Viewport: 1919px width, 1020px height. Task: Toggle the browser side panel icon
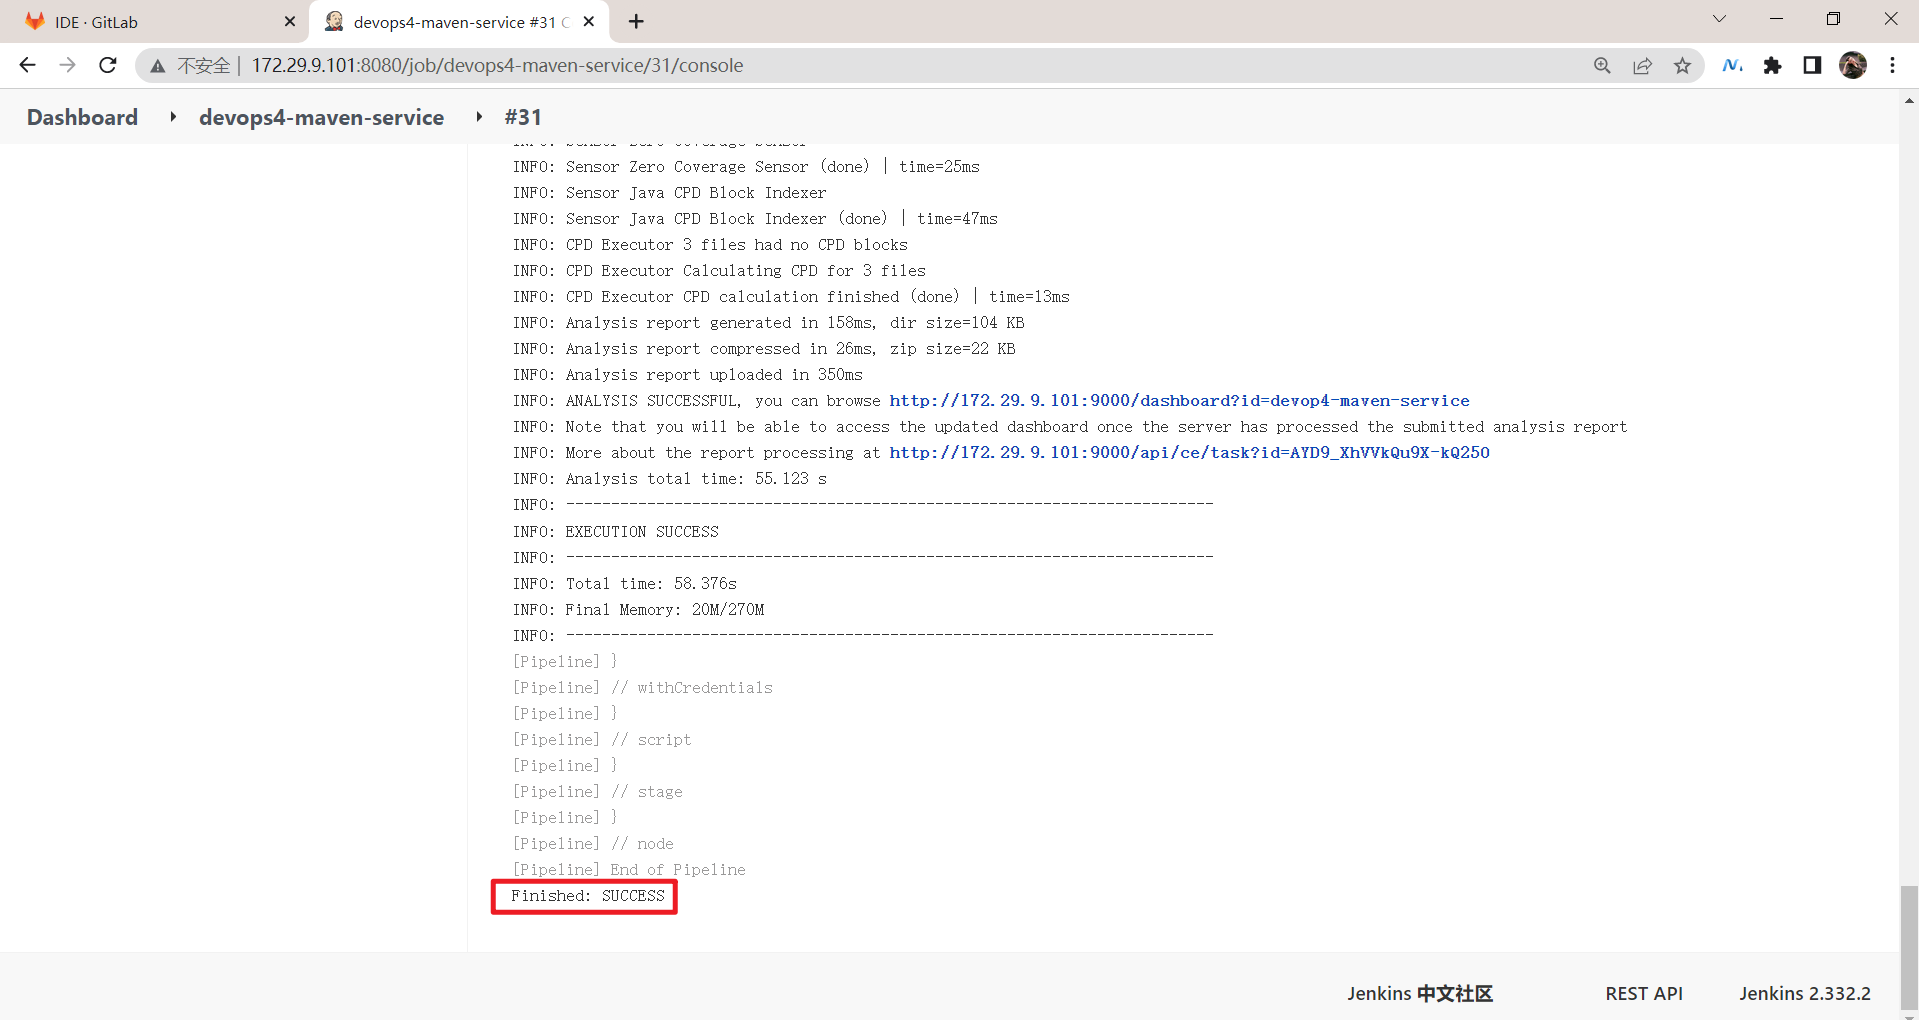pyautogui.click(x=1812, y=65)
